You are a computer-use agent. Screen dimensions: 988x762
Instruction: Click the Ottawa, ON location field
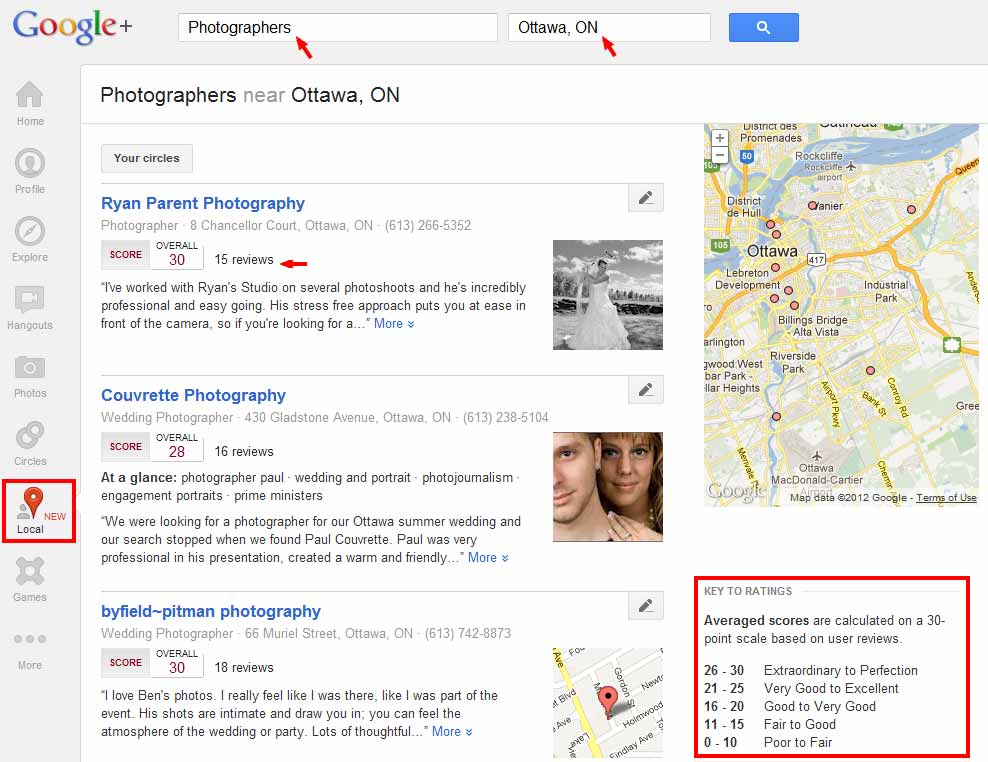[x=609, y=28]
